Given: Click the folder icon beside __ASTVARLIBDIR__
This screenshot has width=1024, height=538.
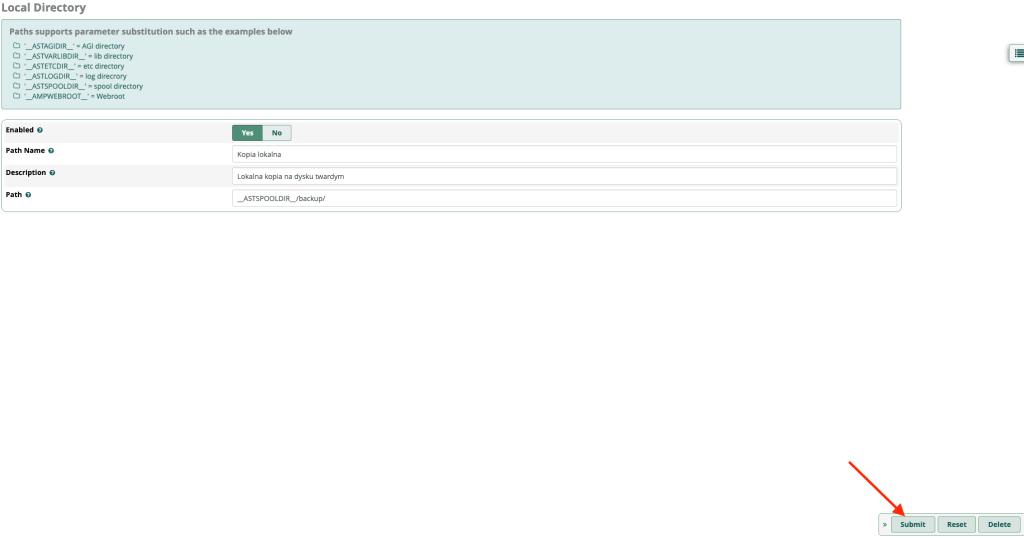Looking at the screenshot, I should [16, 56].
